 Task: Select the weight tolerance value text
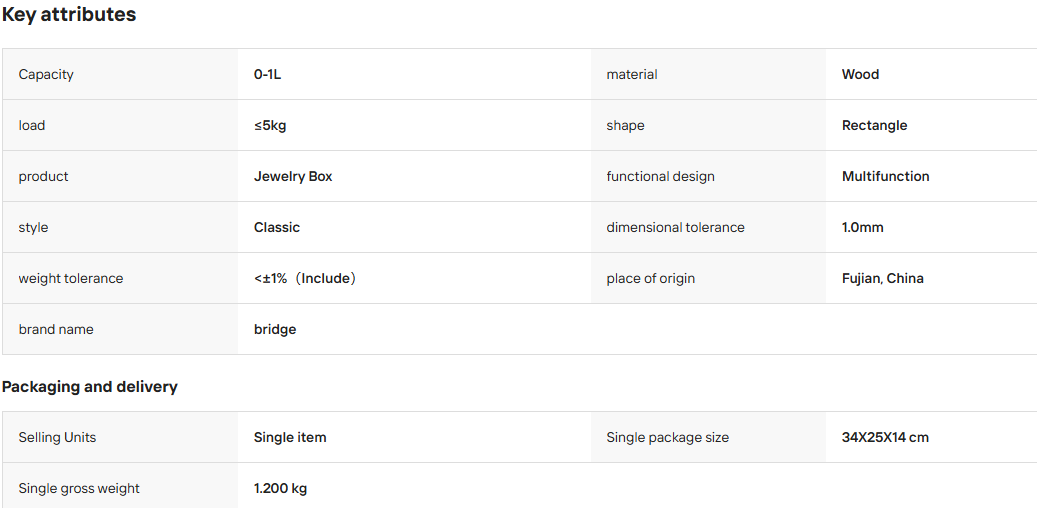(306, 278)
